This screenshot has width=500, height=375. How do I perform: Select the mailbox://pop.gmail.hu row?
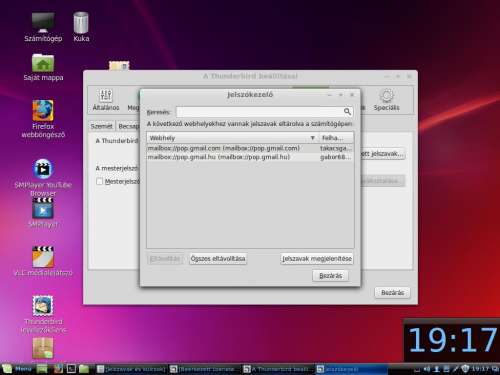250,157
